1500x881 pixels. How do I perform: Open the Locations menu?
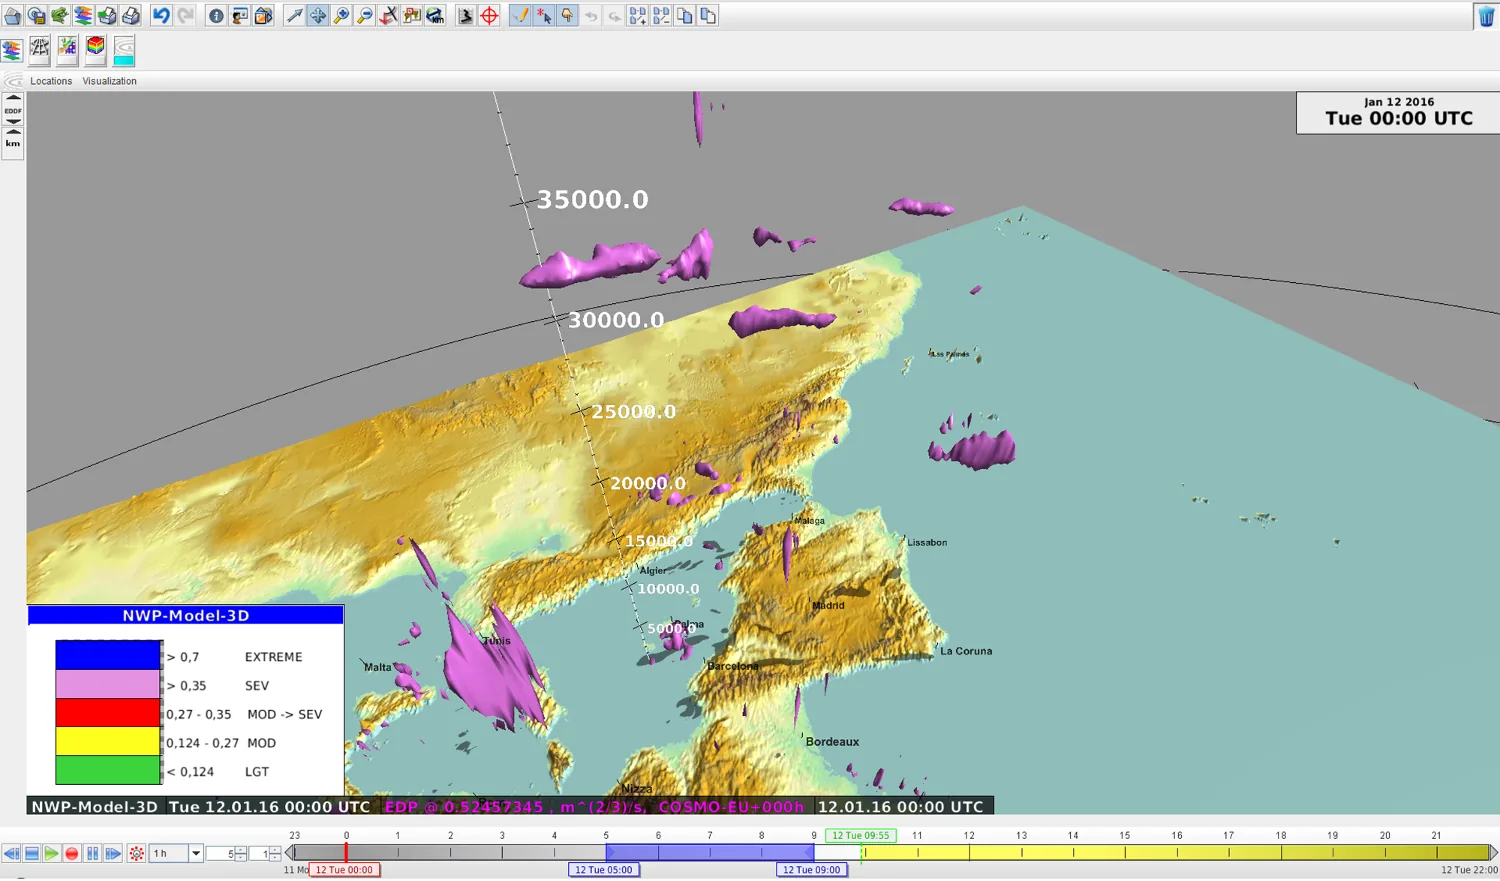pyautogui.click(x=51, y=81)
